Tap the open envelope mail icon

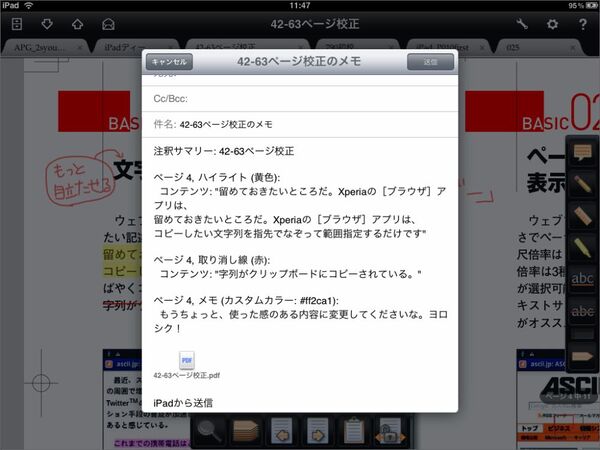coord(108,24)
